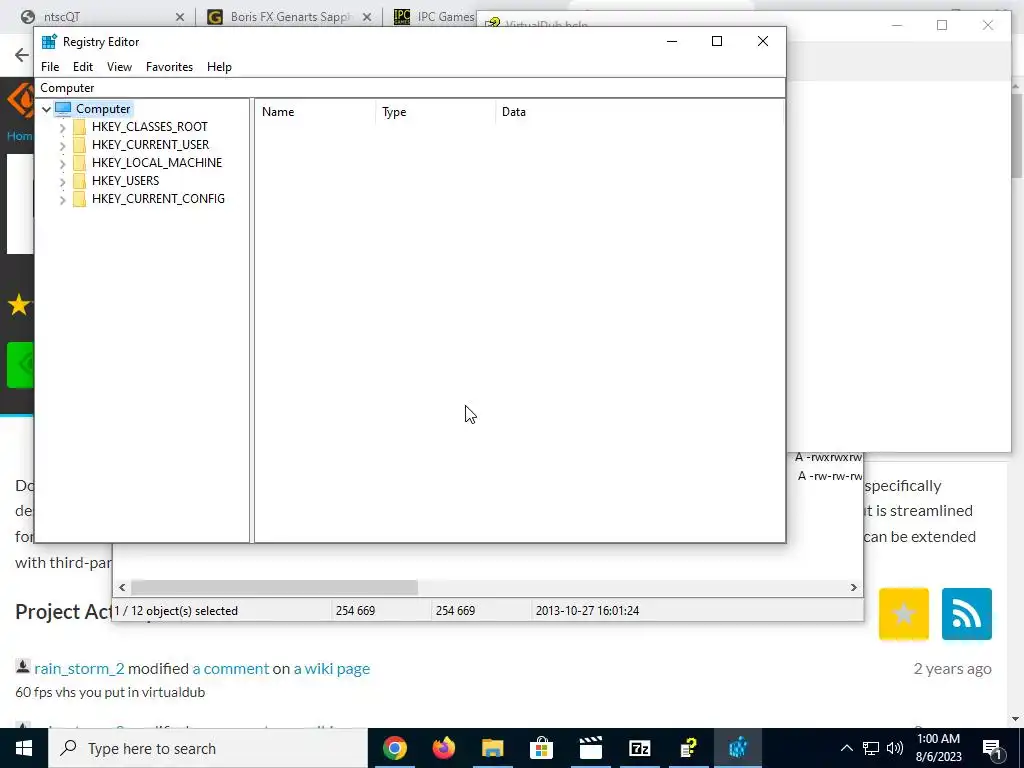Select the HKEY_CURRENT_USER tree label
1024x768 pixels.
point(150,144)
